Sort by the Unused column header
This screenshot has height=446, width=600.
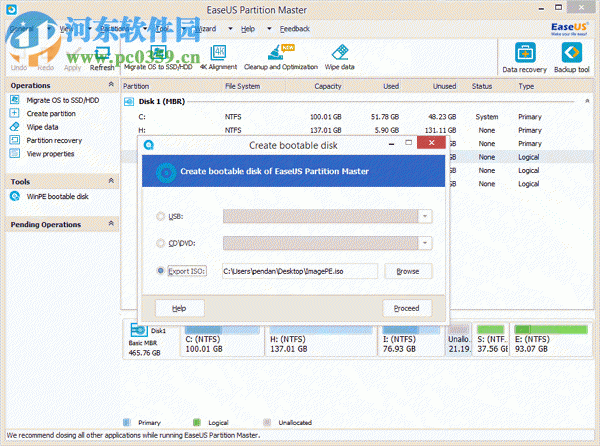(444, 86)
